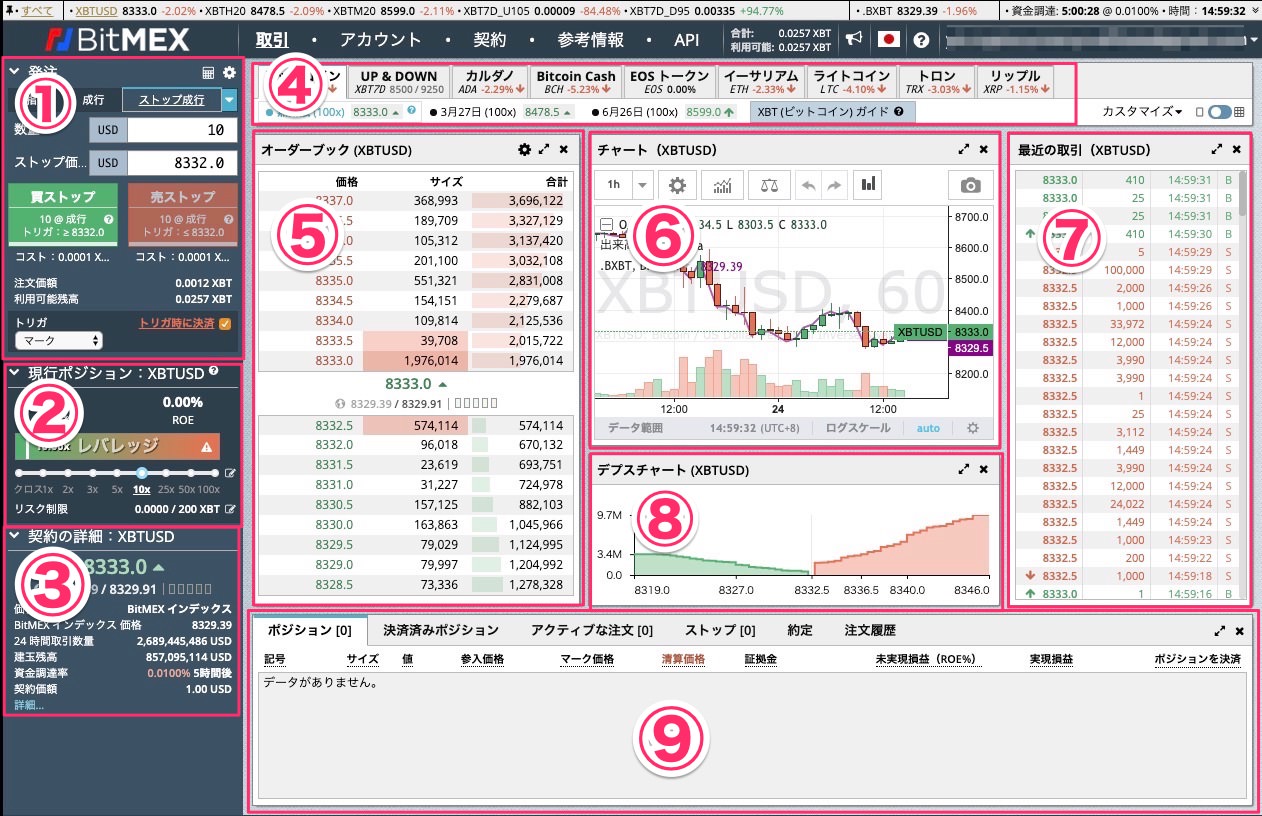Undo last chart action

(x=808, y=185)
